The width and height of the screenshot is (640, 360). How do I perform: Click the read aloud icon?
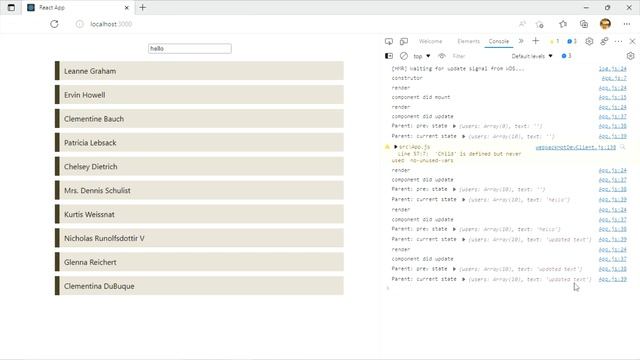click(522, 24)
